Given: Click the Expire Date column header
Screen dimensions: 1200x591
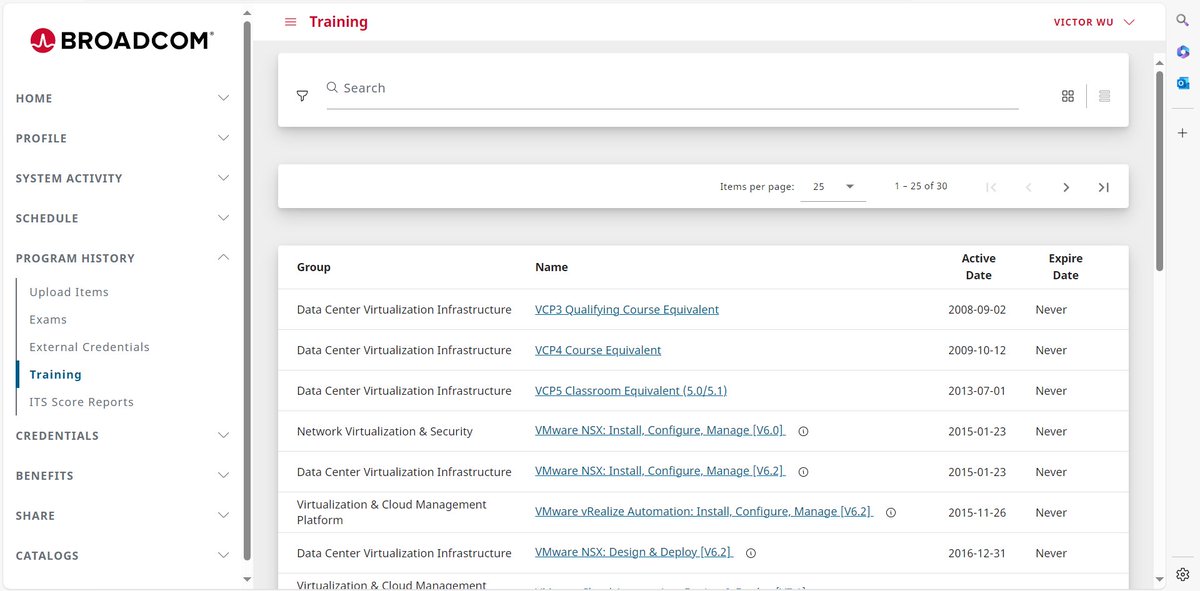Looking at the screenshot, I should [1065, 267].
